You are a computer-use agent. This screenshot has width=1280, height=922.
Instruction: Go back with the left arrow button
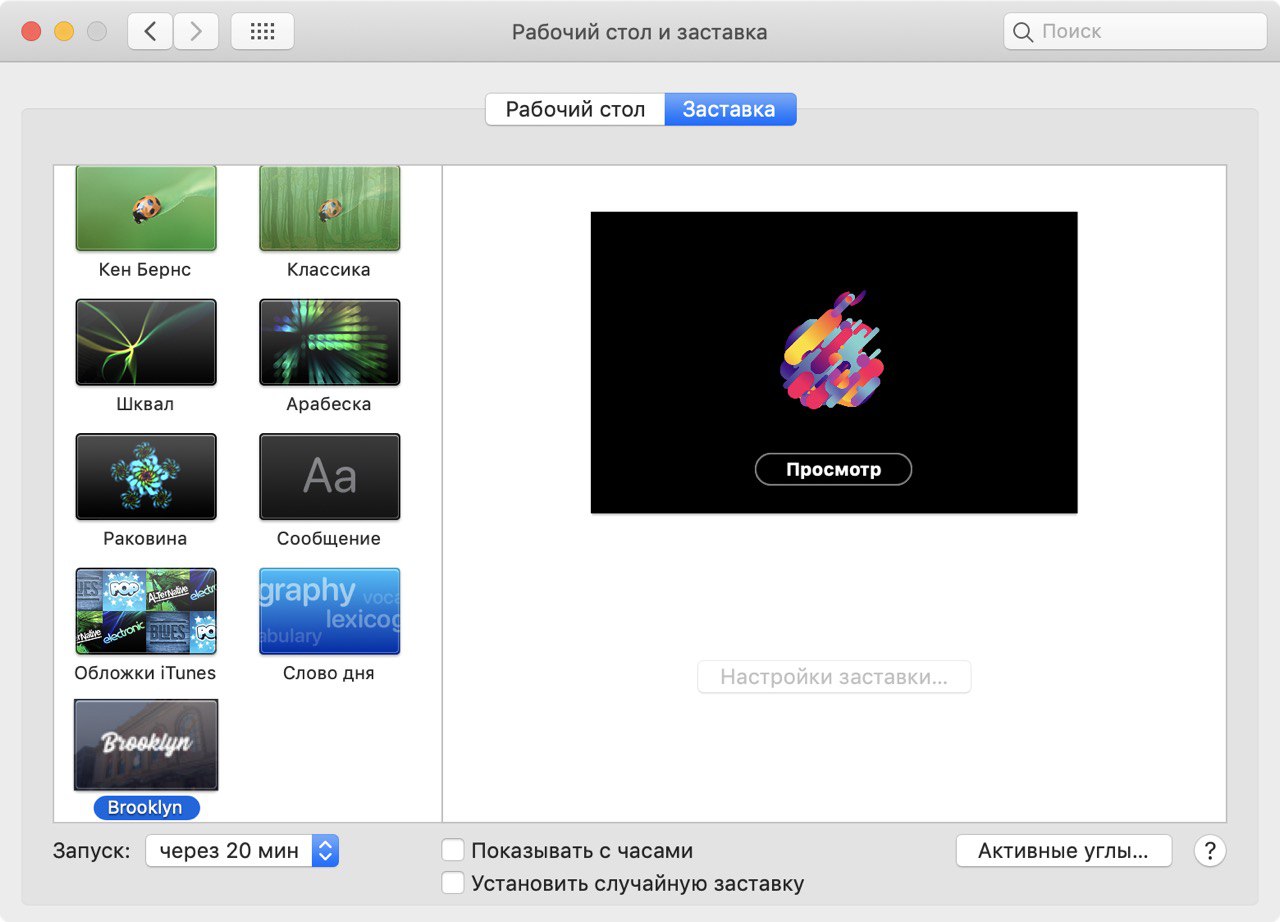tap(150, 32)
